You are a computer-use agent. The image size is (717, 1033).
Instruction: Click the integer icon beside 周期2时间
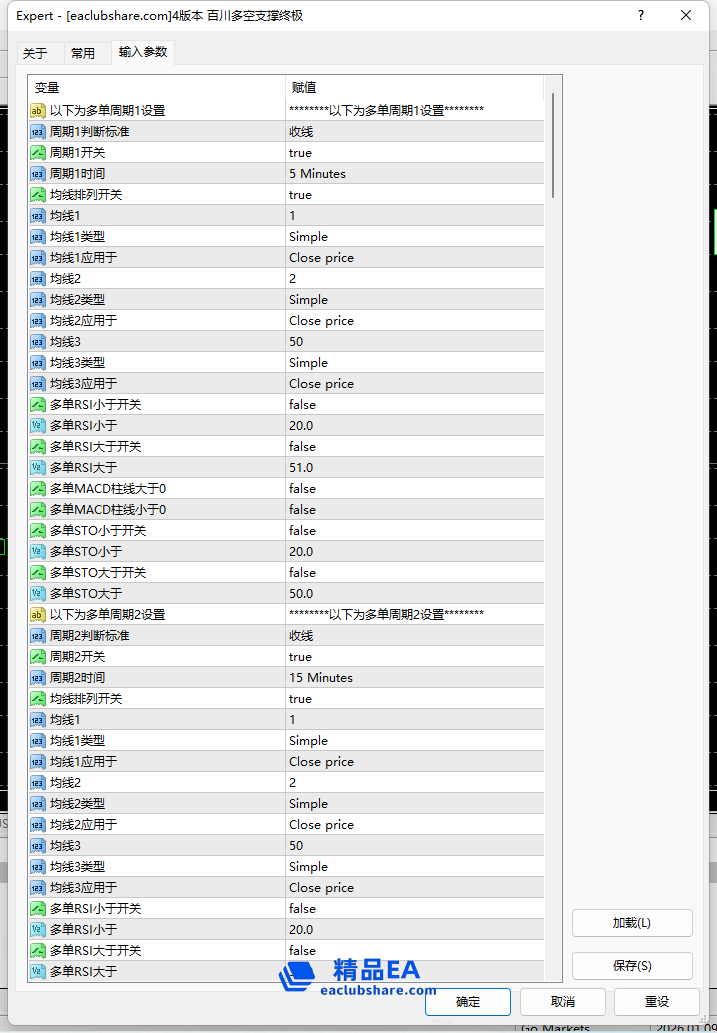tap(38, 678)
